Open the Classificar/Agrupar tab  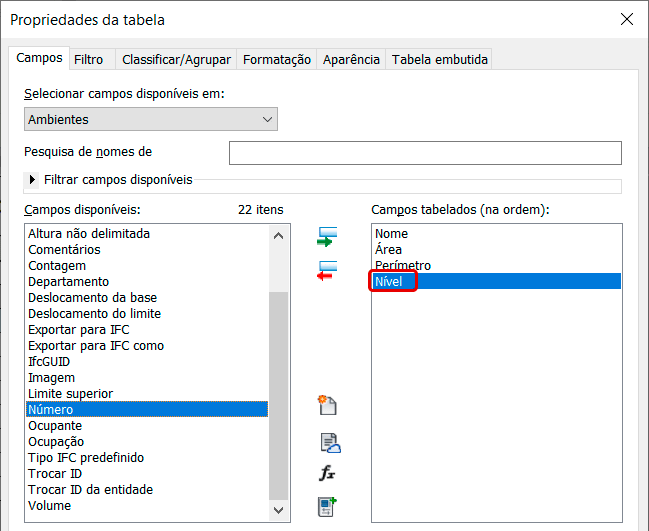[176, 60]
